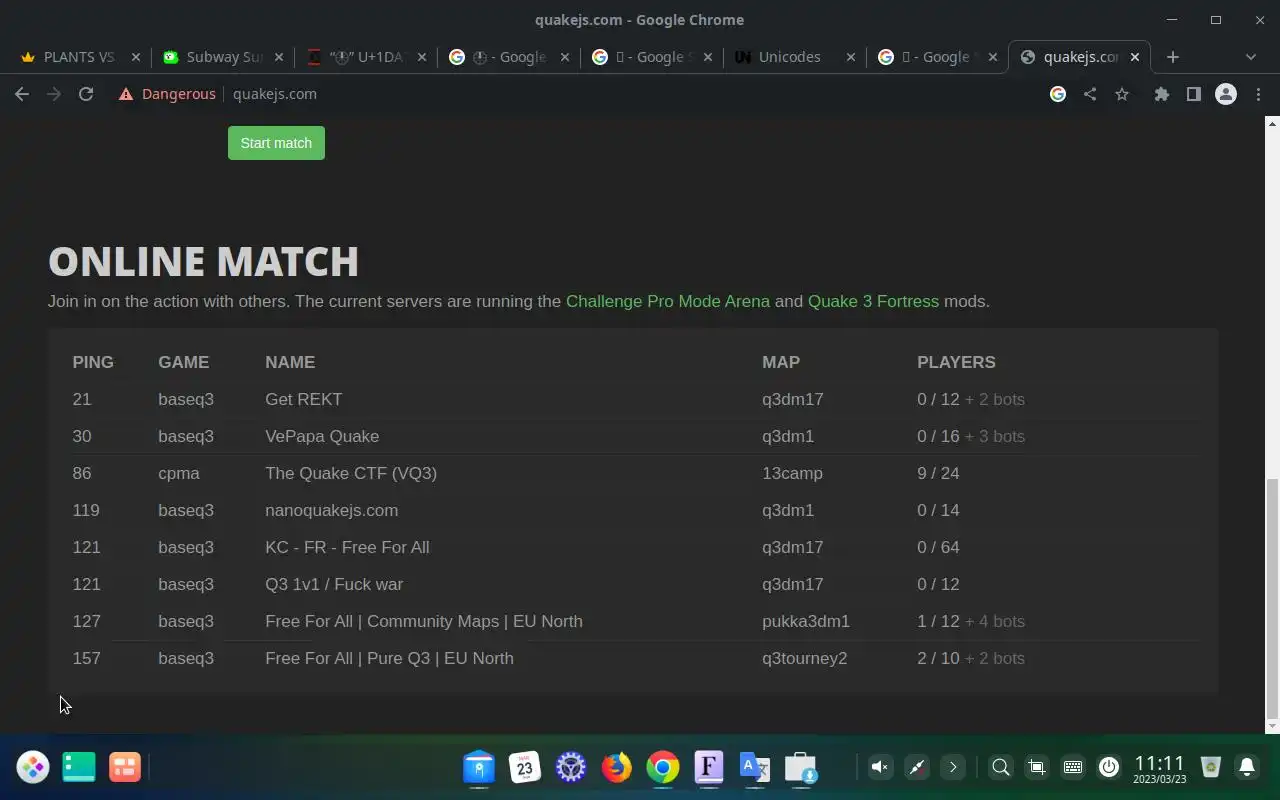This screenshot has width=1280, height=800.
Task: Click the q3tourney2 map cell
Action: 804,658
